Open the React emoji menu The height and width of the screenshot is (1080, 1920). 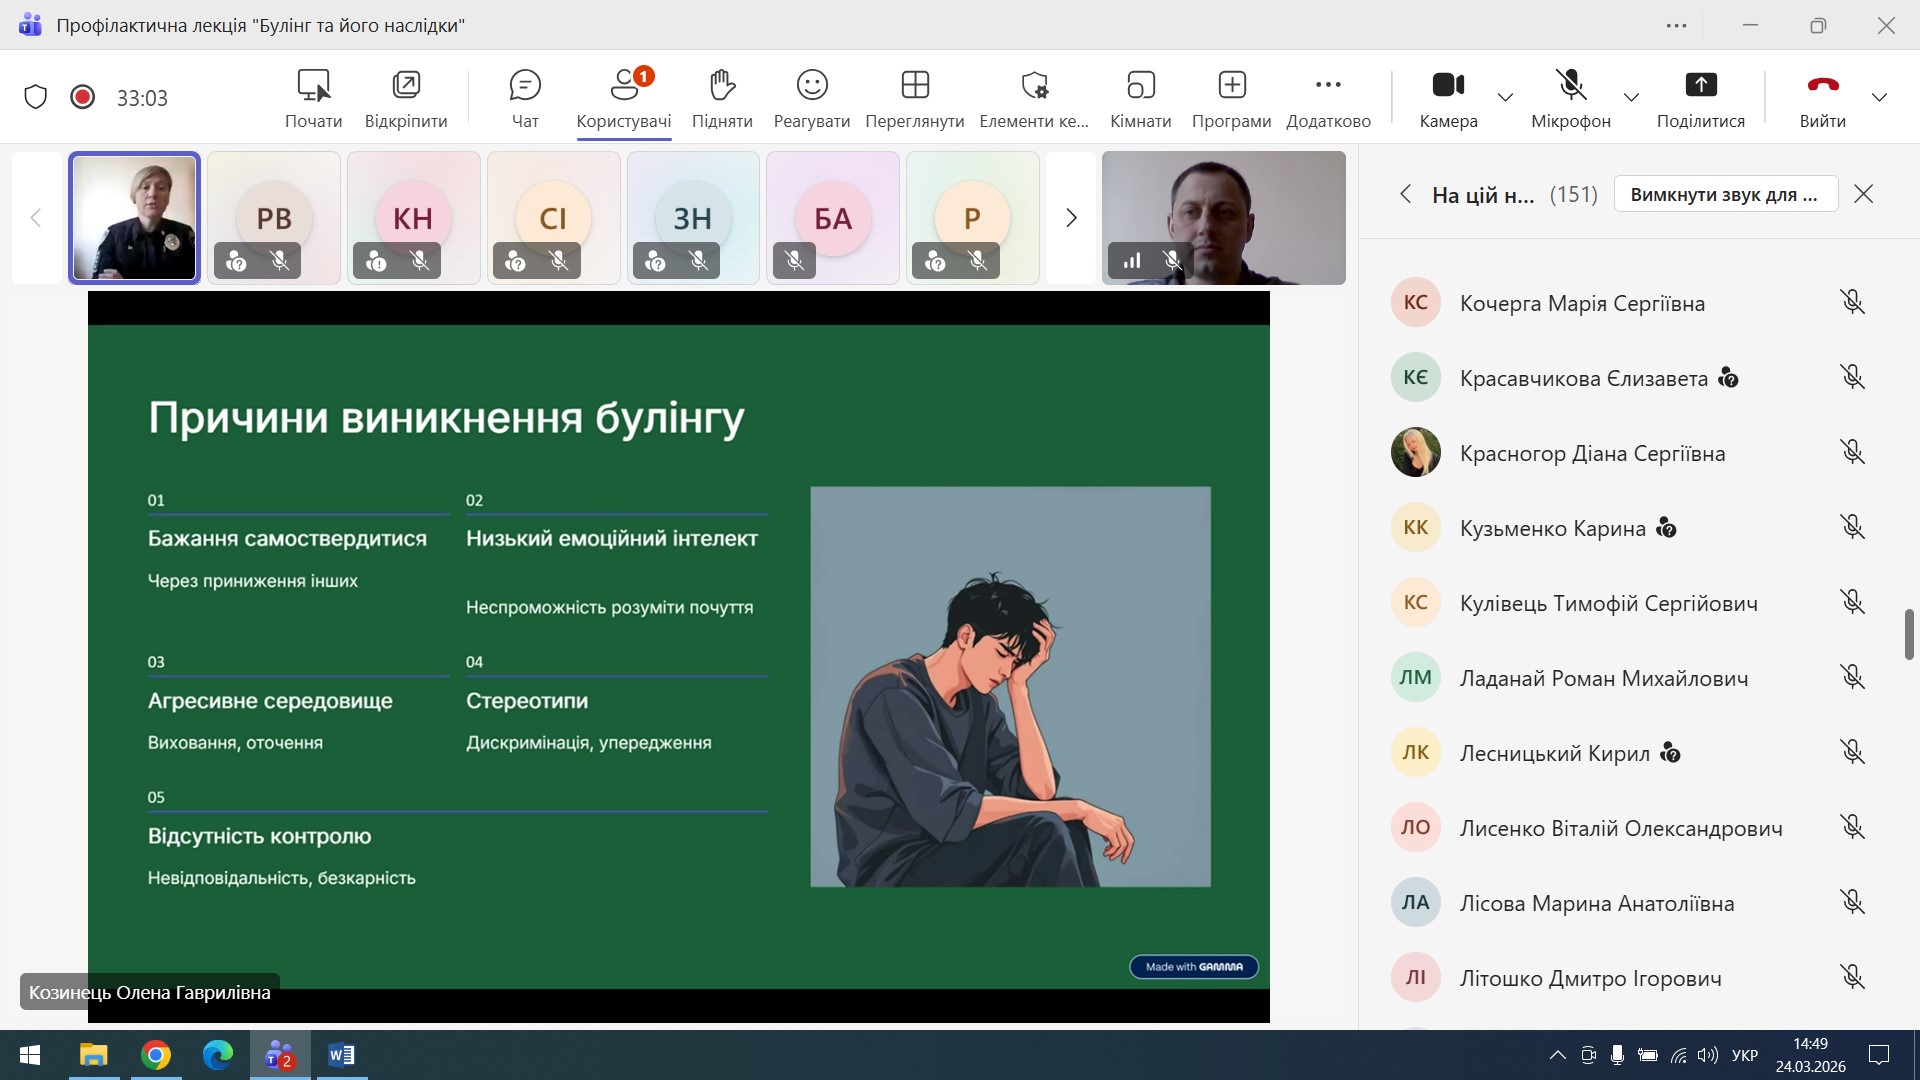click(x=812, y=86)
